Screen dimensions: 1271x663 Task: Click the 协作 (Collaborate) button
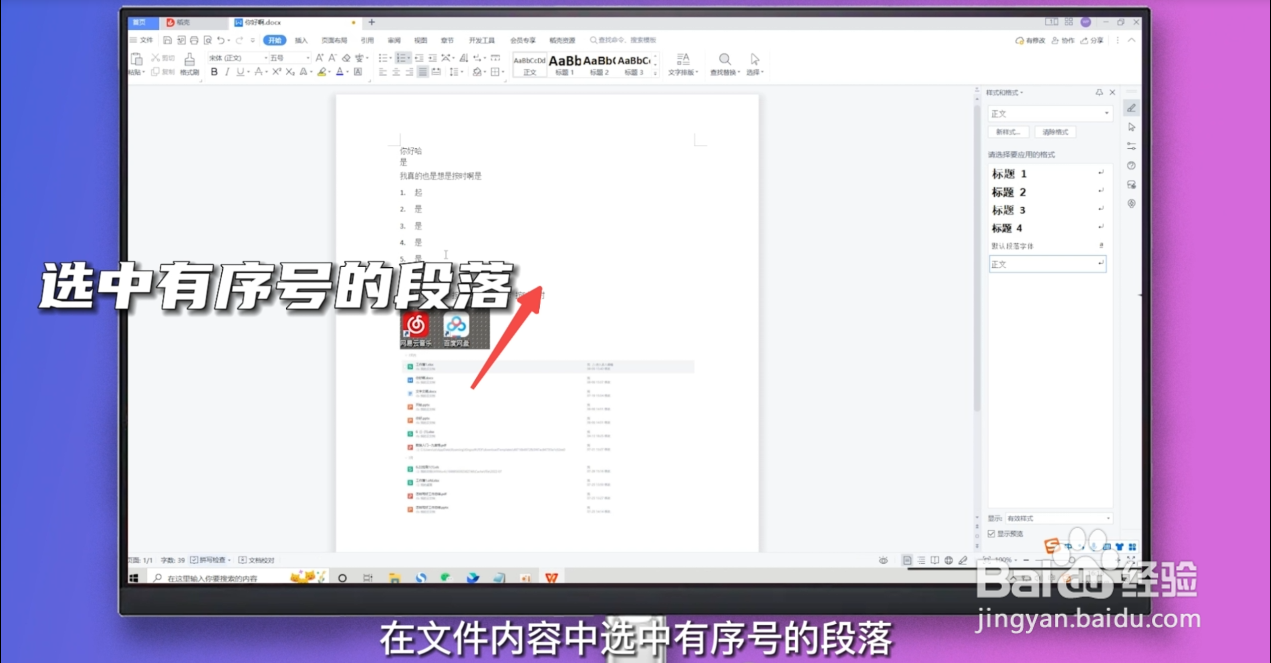(1064, 40)
